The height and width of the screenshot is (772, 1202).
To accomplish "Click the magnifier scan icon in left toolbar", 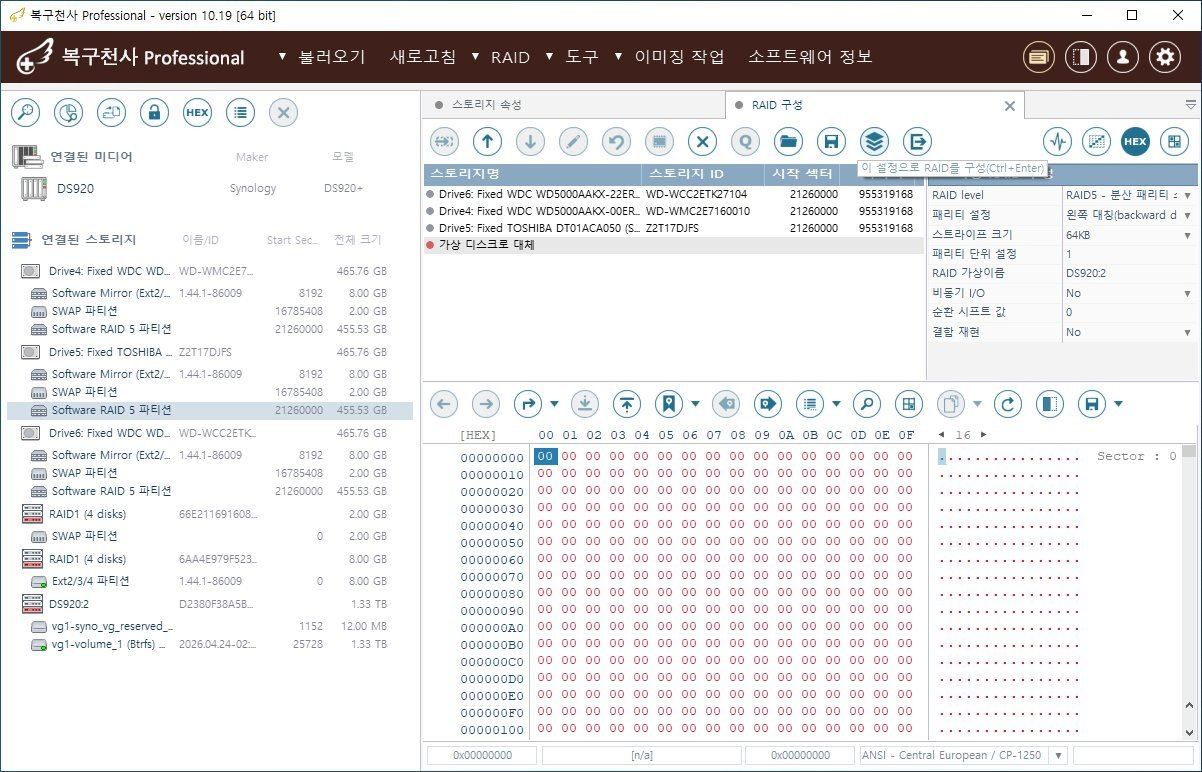I will pyautogui.click(x=25, y=113).
